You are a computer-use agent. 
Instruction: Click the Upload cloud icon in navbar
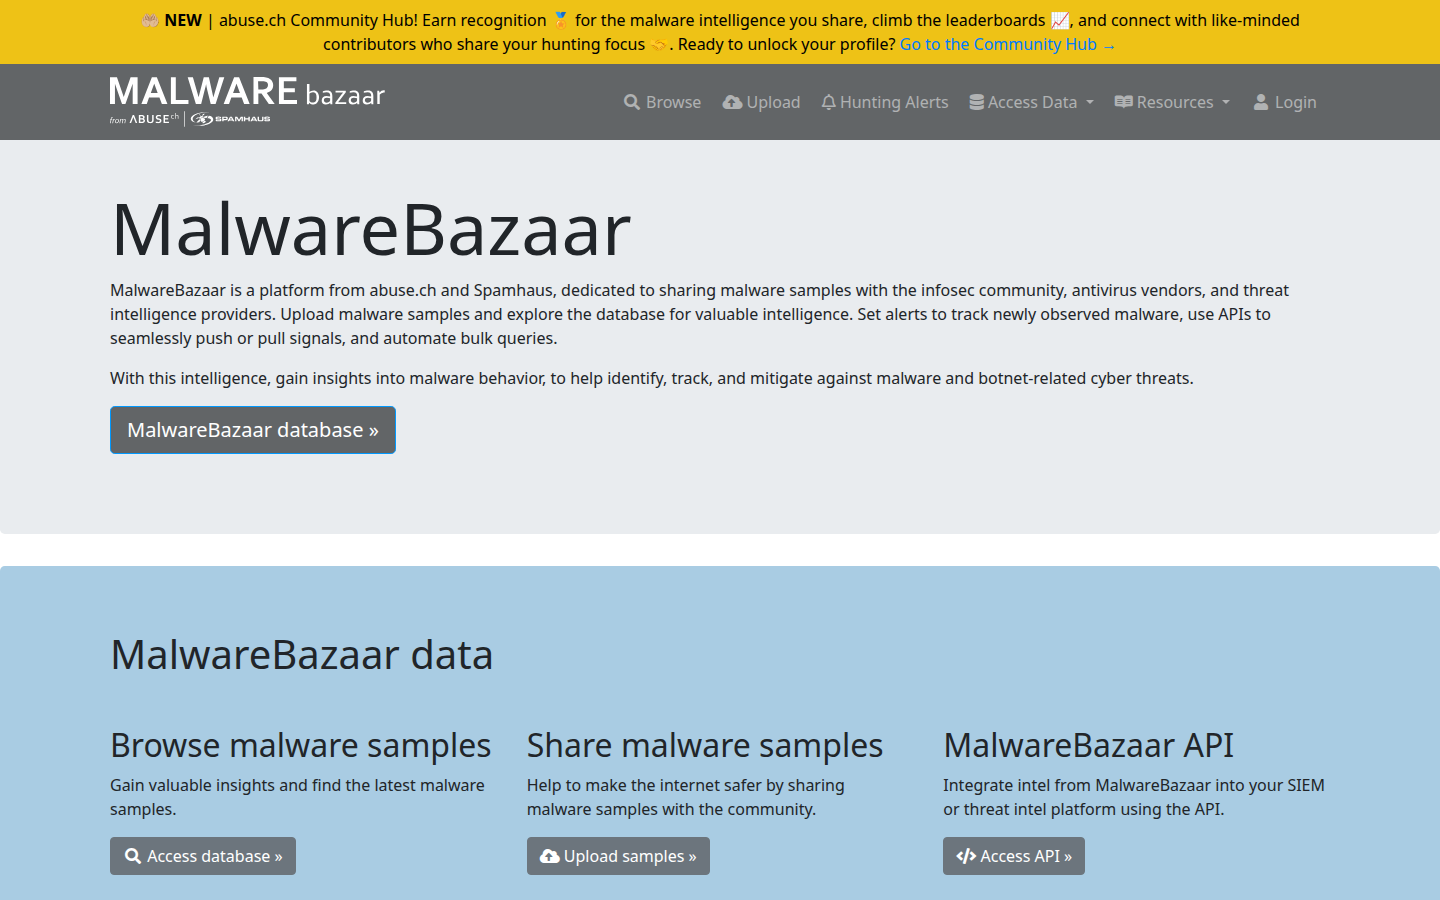[732, 102]
